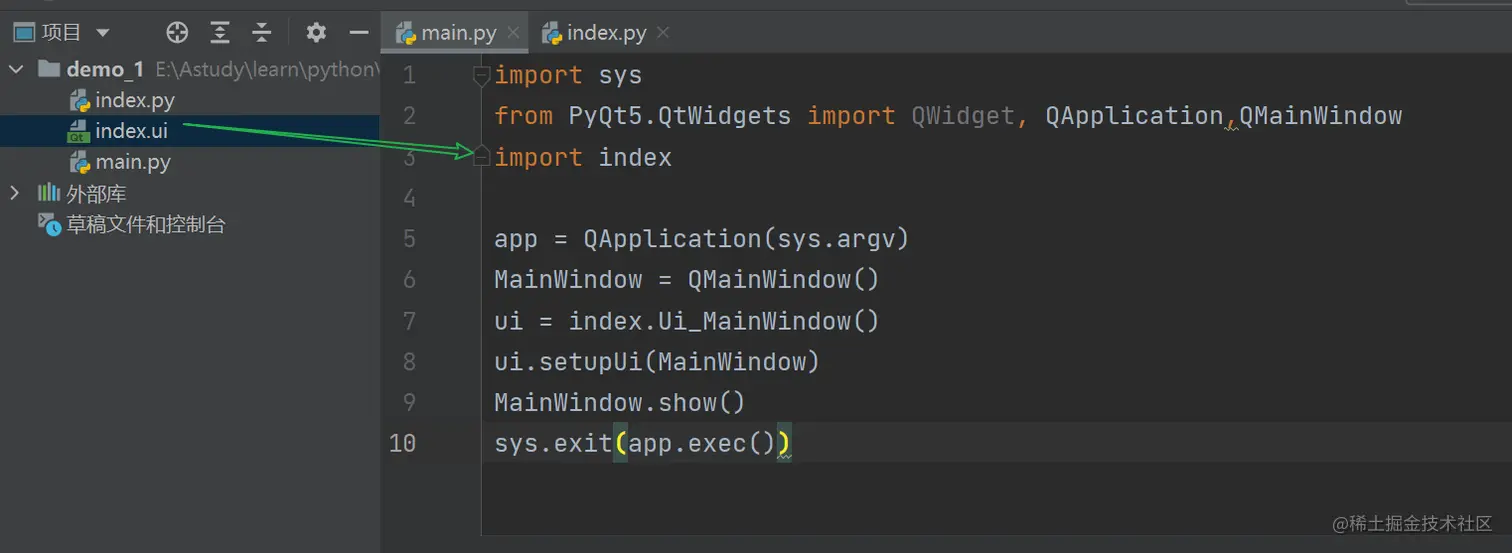Fold the import block at line 1
1512x553 pixels.
point(481,75)
